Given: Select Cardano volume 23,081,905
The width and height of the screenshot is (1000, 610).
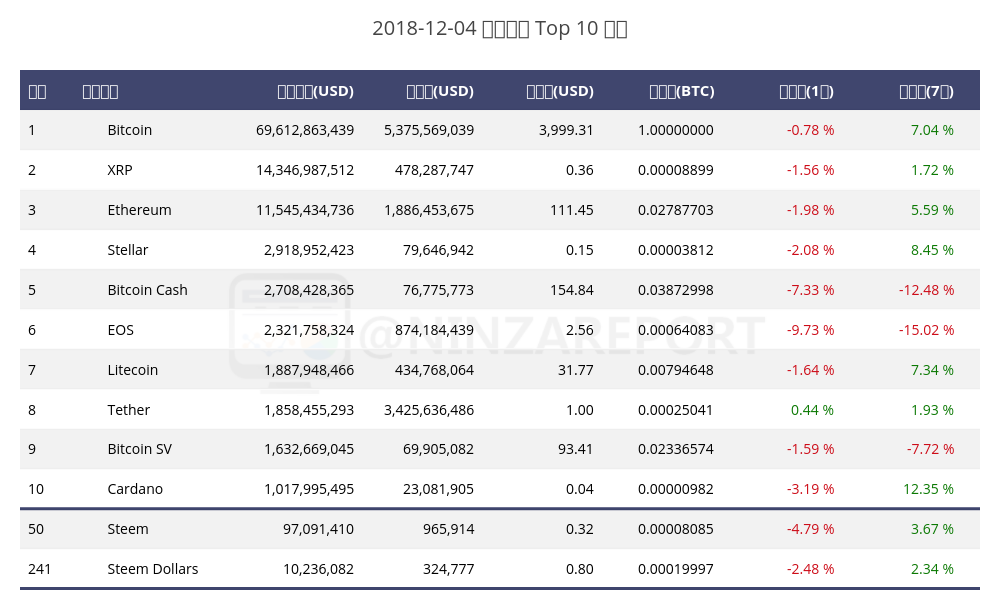Looking at the screenshot, I should tap(438, 489).
